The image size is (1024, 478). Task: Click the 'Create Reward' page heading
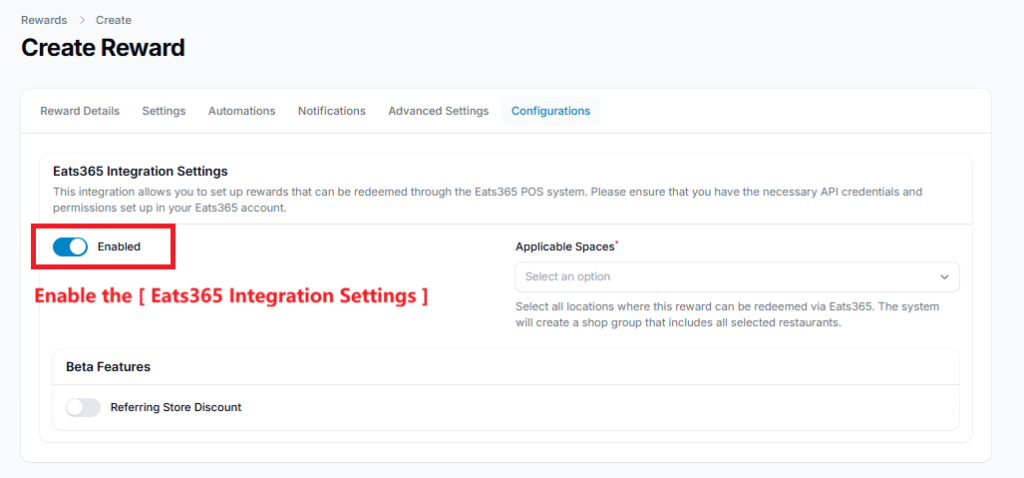103,48
